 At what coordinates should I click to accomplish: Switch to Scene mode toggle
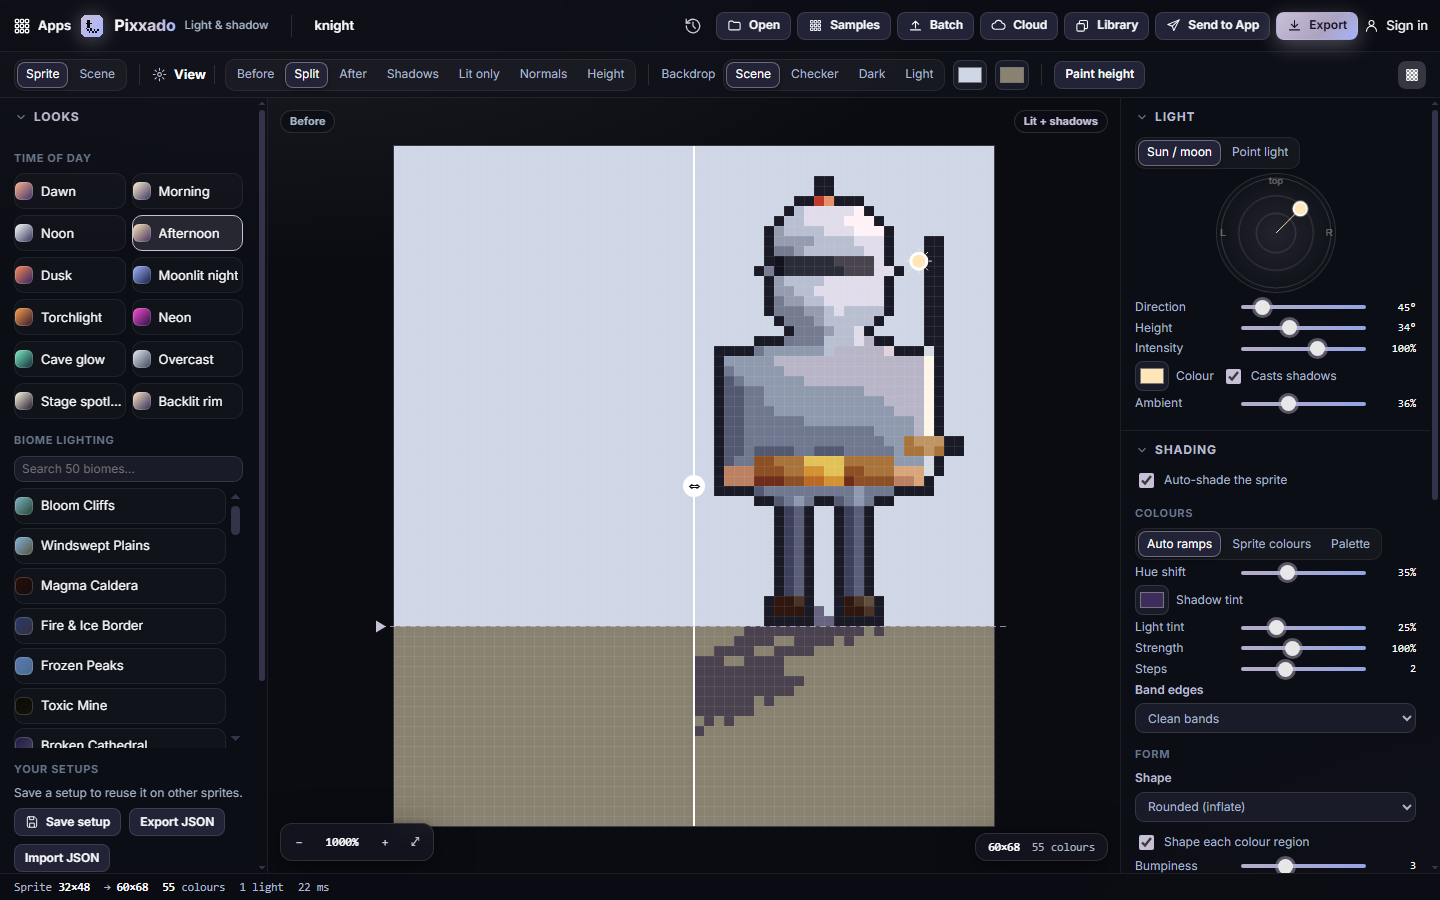(97, 74)
